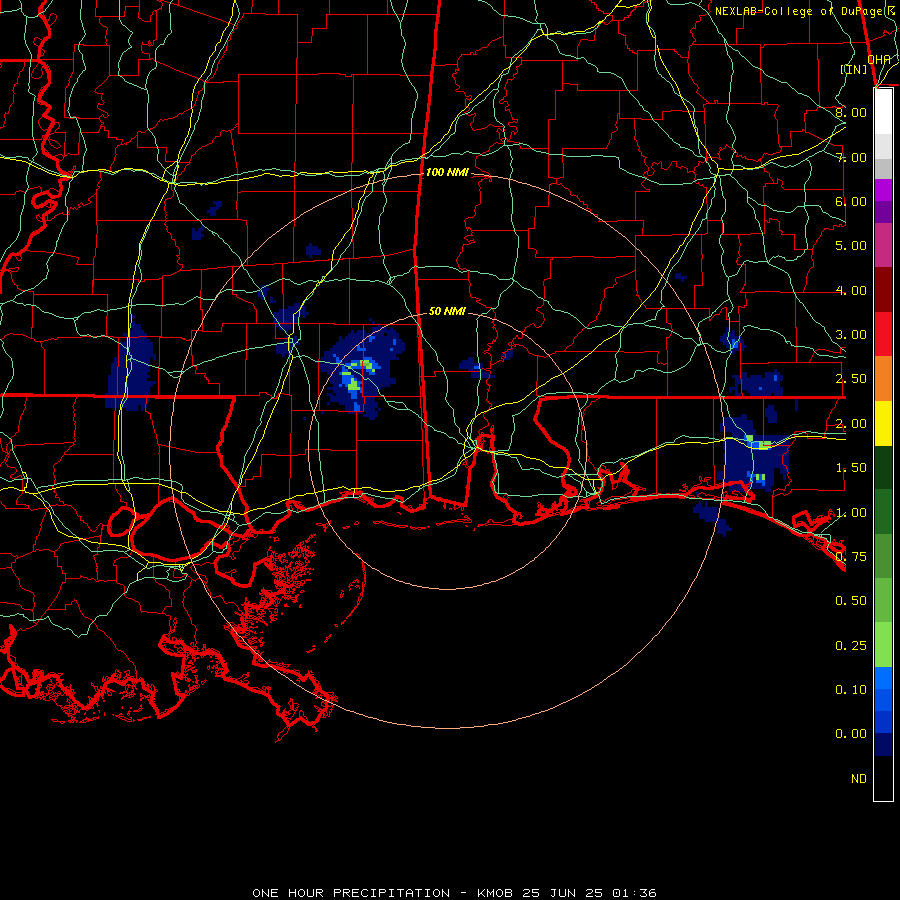
Task: Click the 7.00 legend value
Action: click(851, 157)
